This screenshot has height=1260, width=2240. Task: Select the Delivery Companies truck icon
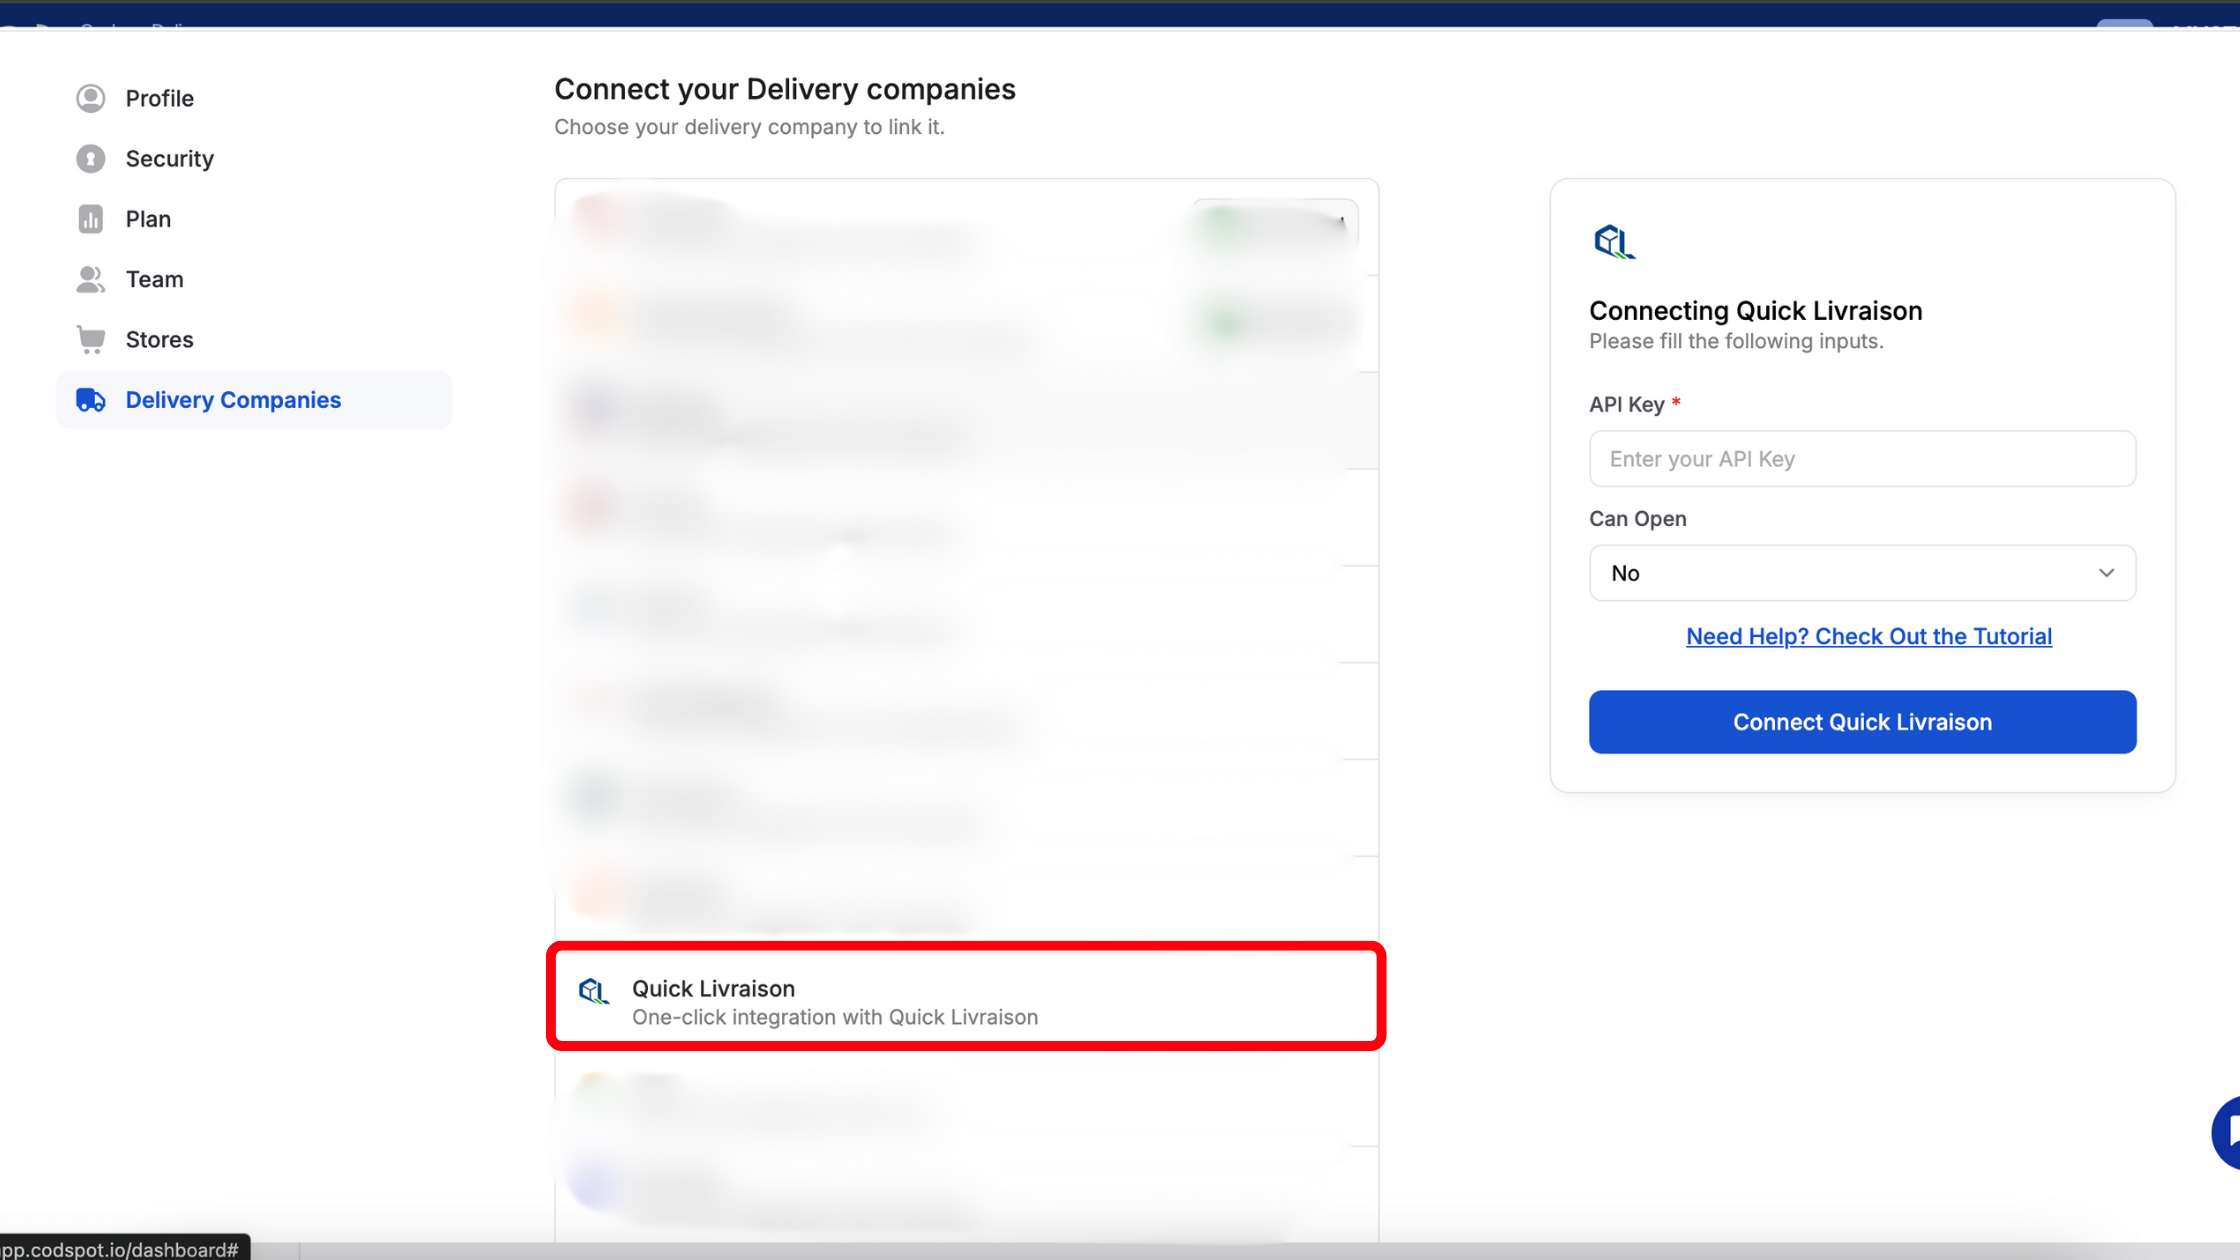pyautogui.click(x=91, y=399)
